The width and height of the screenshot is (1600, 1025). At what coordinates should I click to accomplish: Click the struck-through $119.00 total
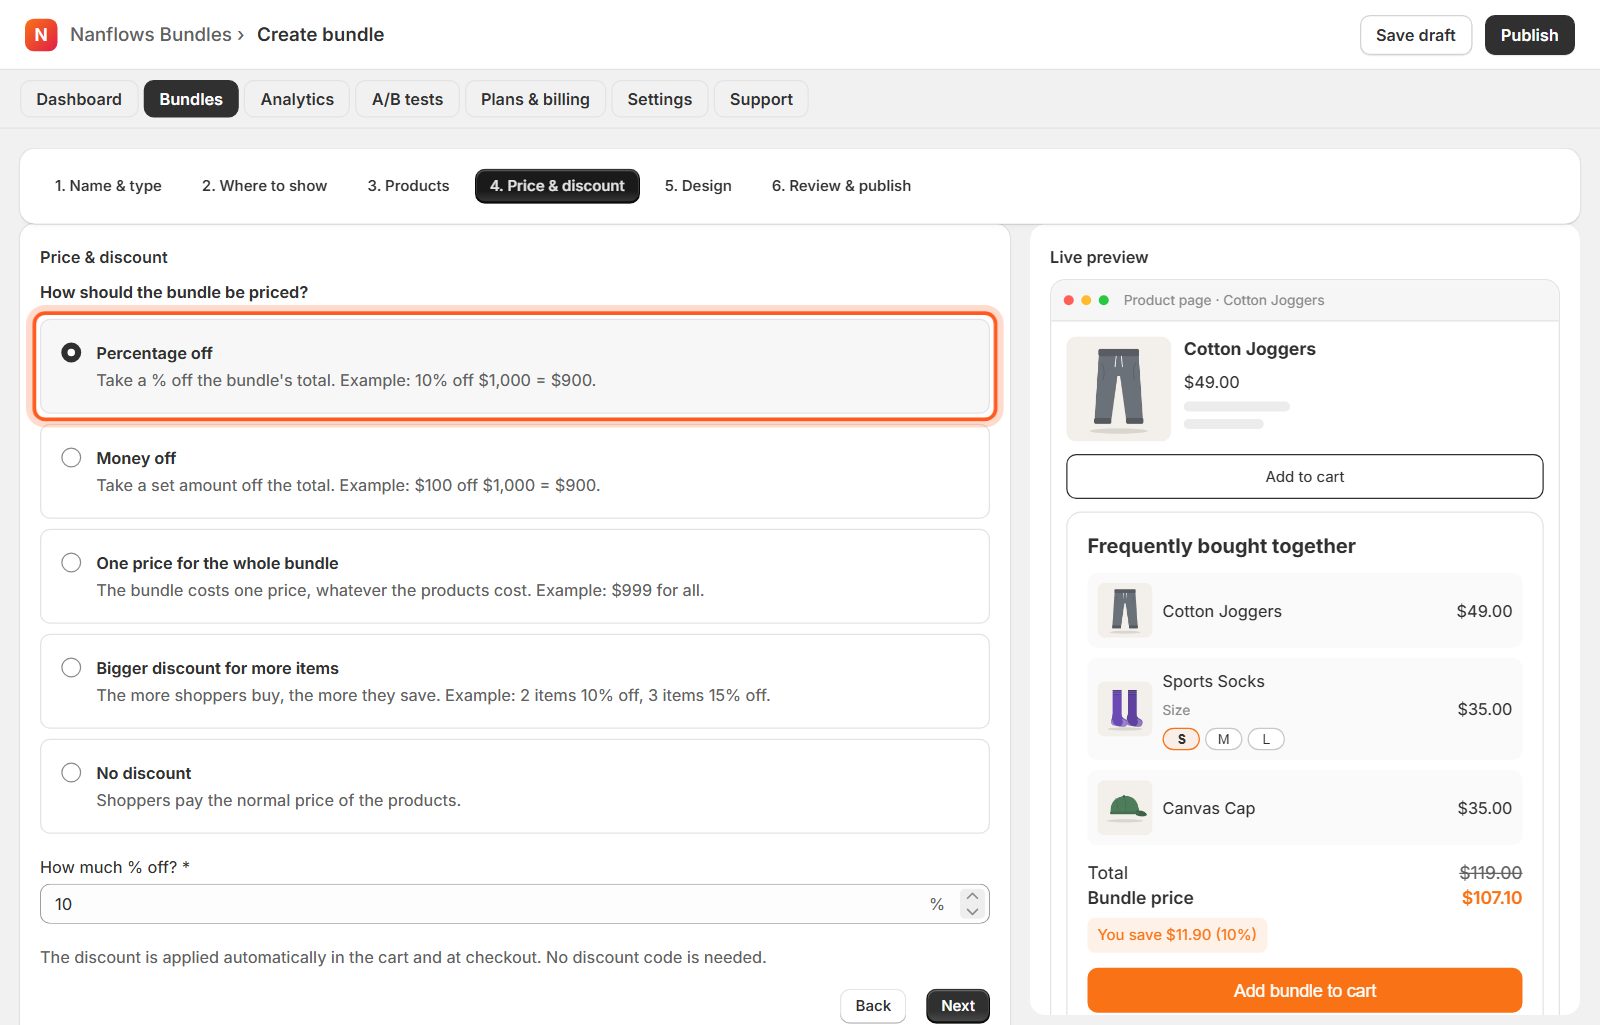(x=1490, y=873)
